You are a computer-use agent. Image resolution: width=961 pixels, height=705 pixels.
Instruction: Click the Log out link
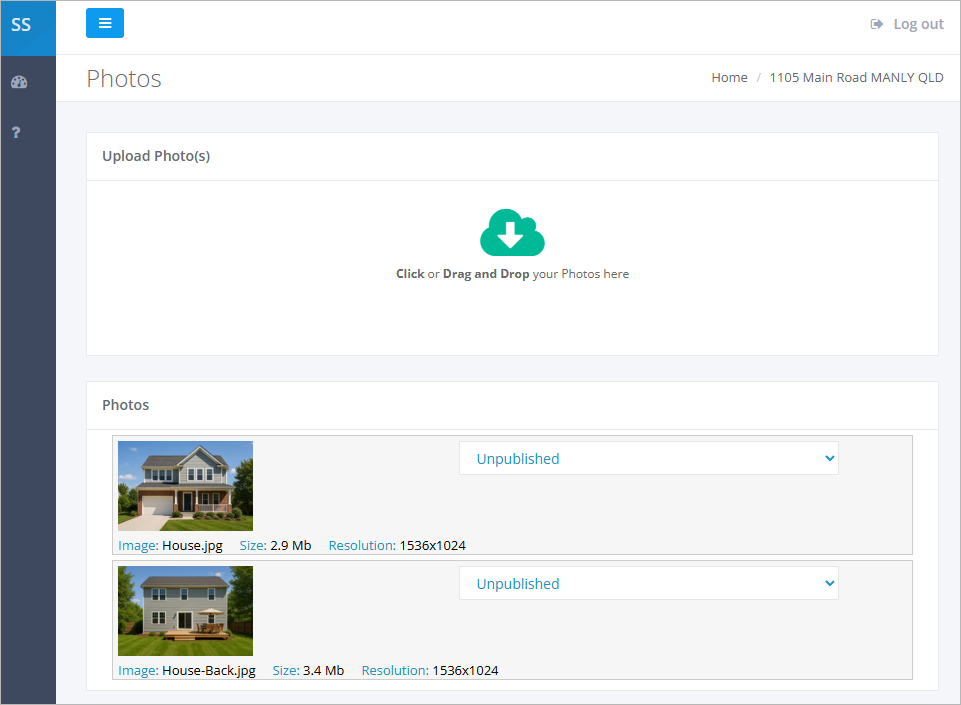tap(918, 23)
